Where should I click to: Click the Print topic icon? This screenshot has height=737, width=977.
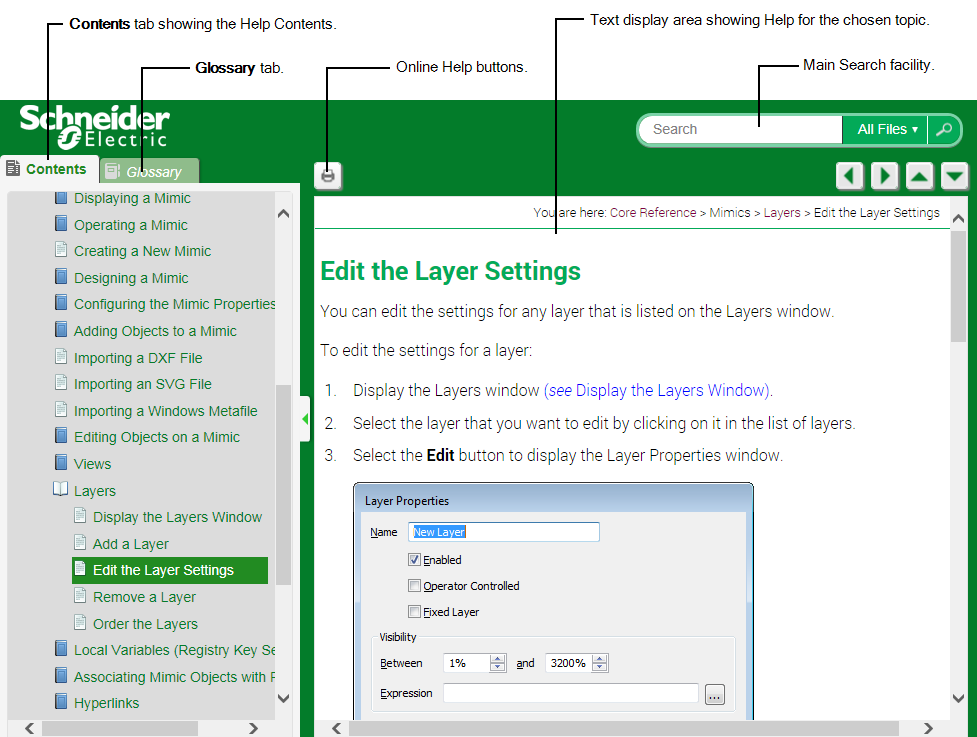[x=328, y=176]
